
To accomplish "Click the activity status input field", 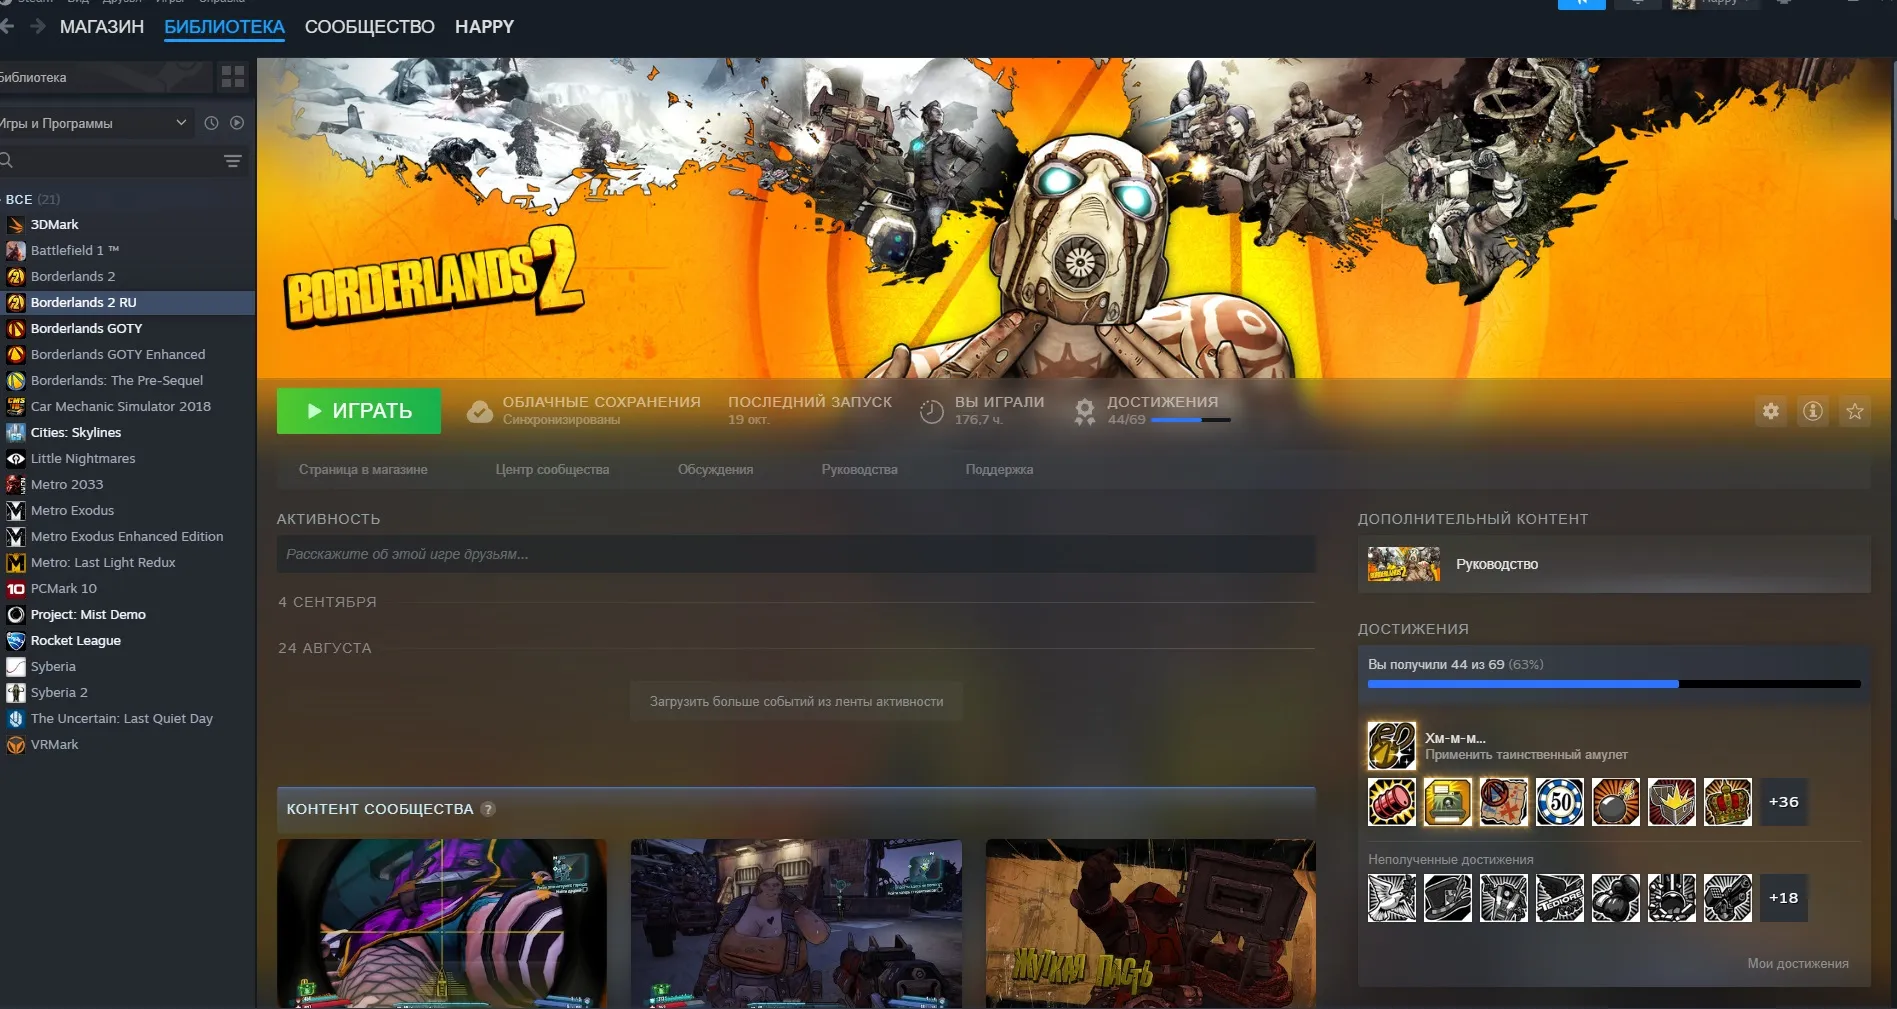I will 796,554.
